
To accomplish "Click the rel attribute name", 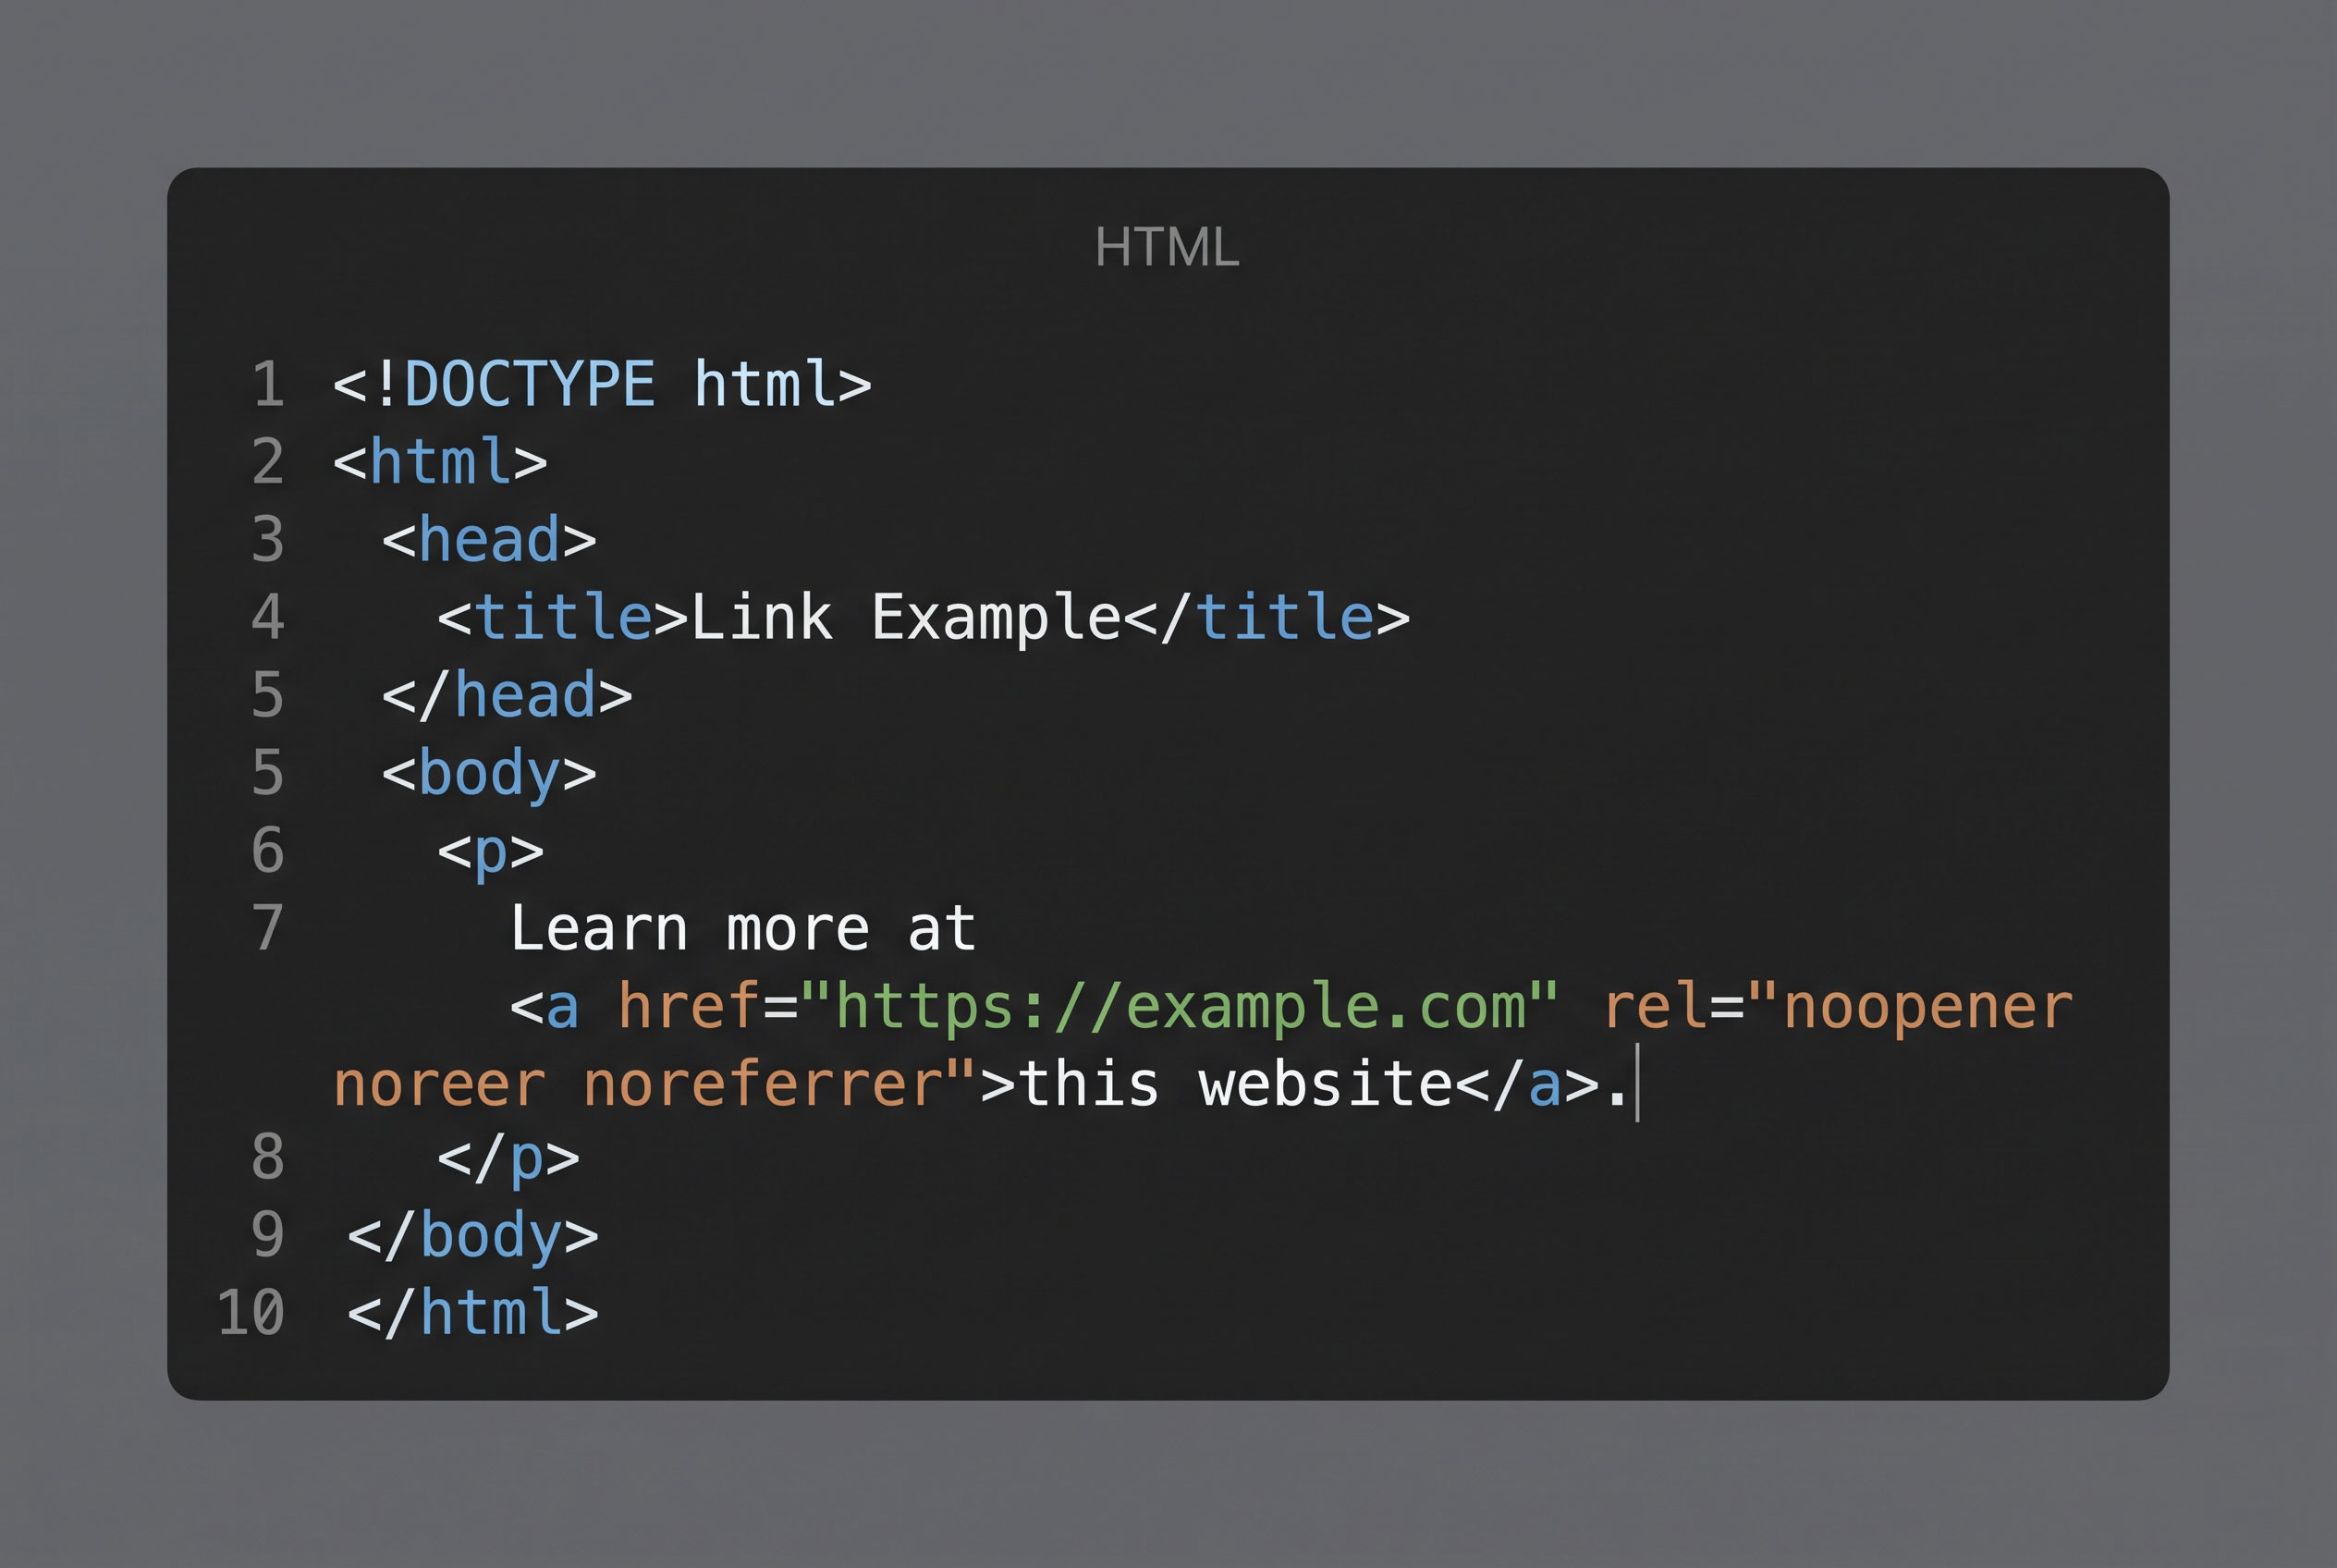I will (x=1655, y=1006).
